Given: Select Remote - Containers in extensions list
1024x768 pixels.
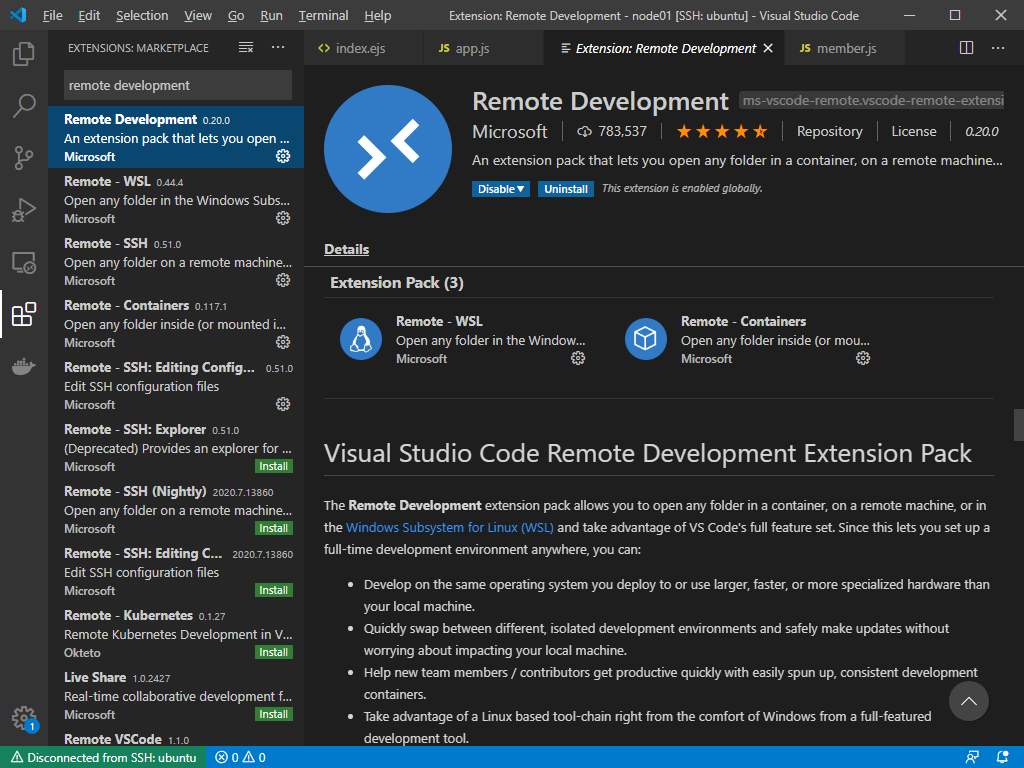Looking at the screenshot, I should click(176, 324).
